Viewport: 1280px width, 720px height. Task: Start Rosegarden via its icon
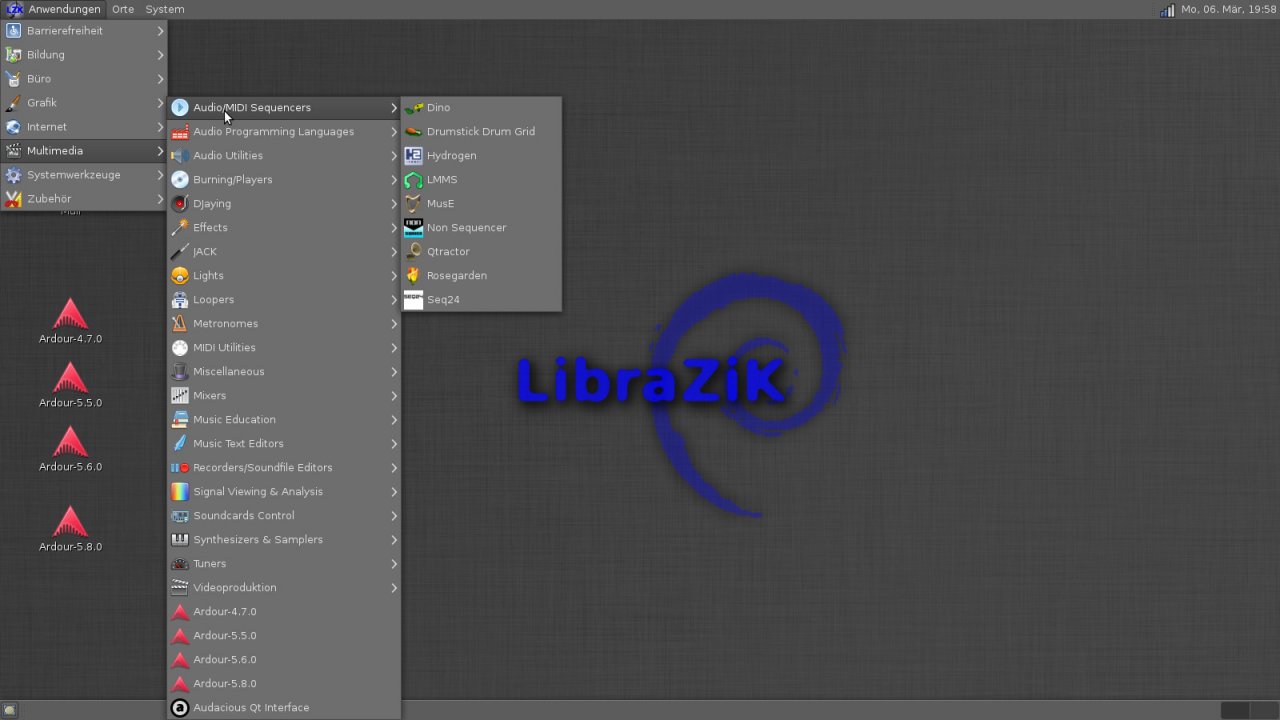point(413,276)
